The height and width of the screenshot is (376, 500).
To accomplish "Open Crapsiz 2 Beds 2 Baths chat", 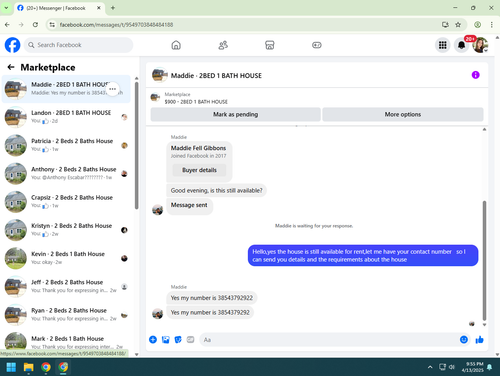I will (66, 201).
